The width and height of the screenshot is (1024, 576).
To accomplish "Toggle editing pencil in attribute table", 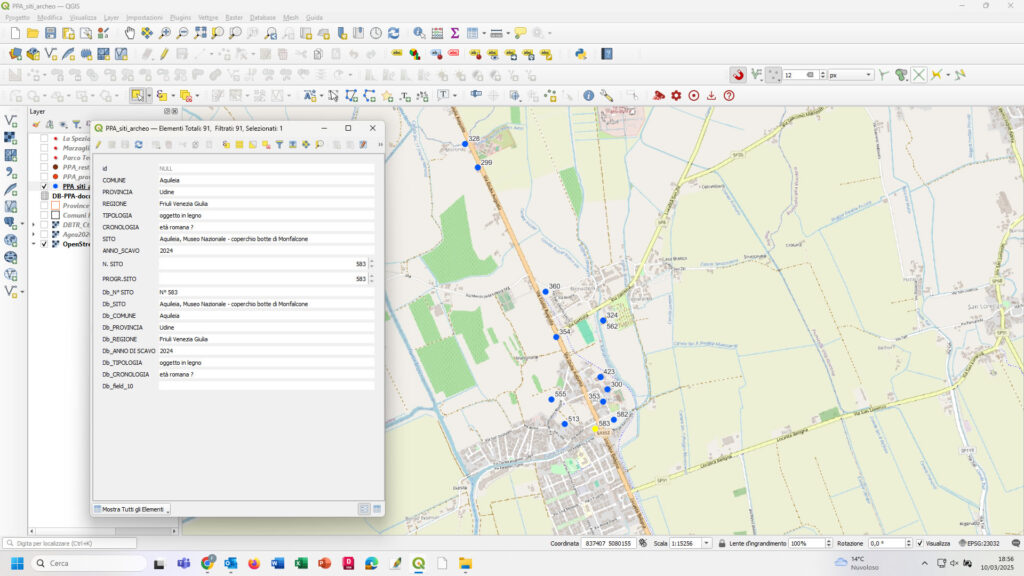I will [98, 145].
